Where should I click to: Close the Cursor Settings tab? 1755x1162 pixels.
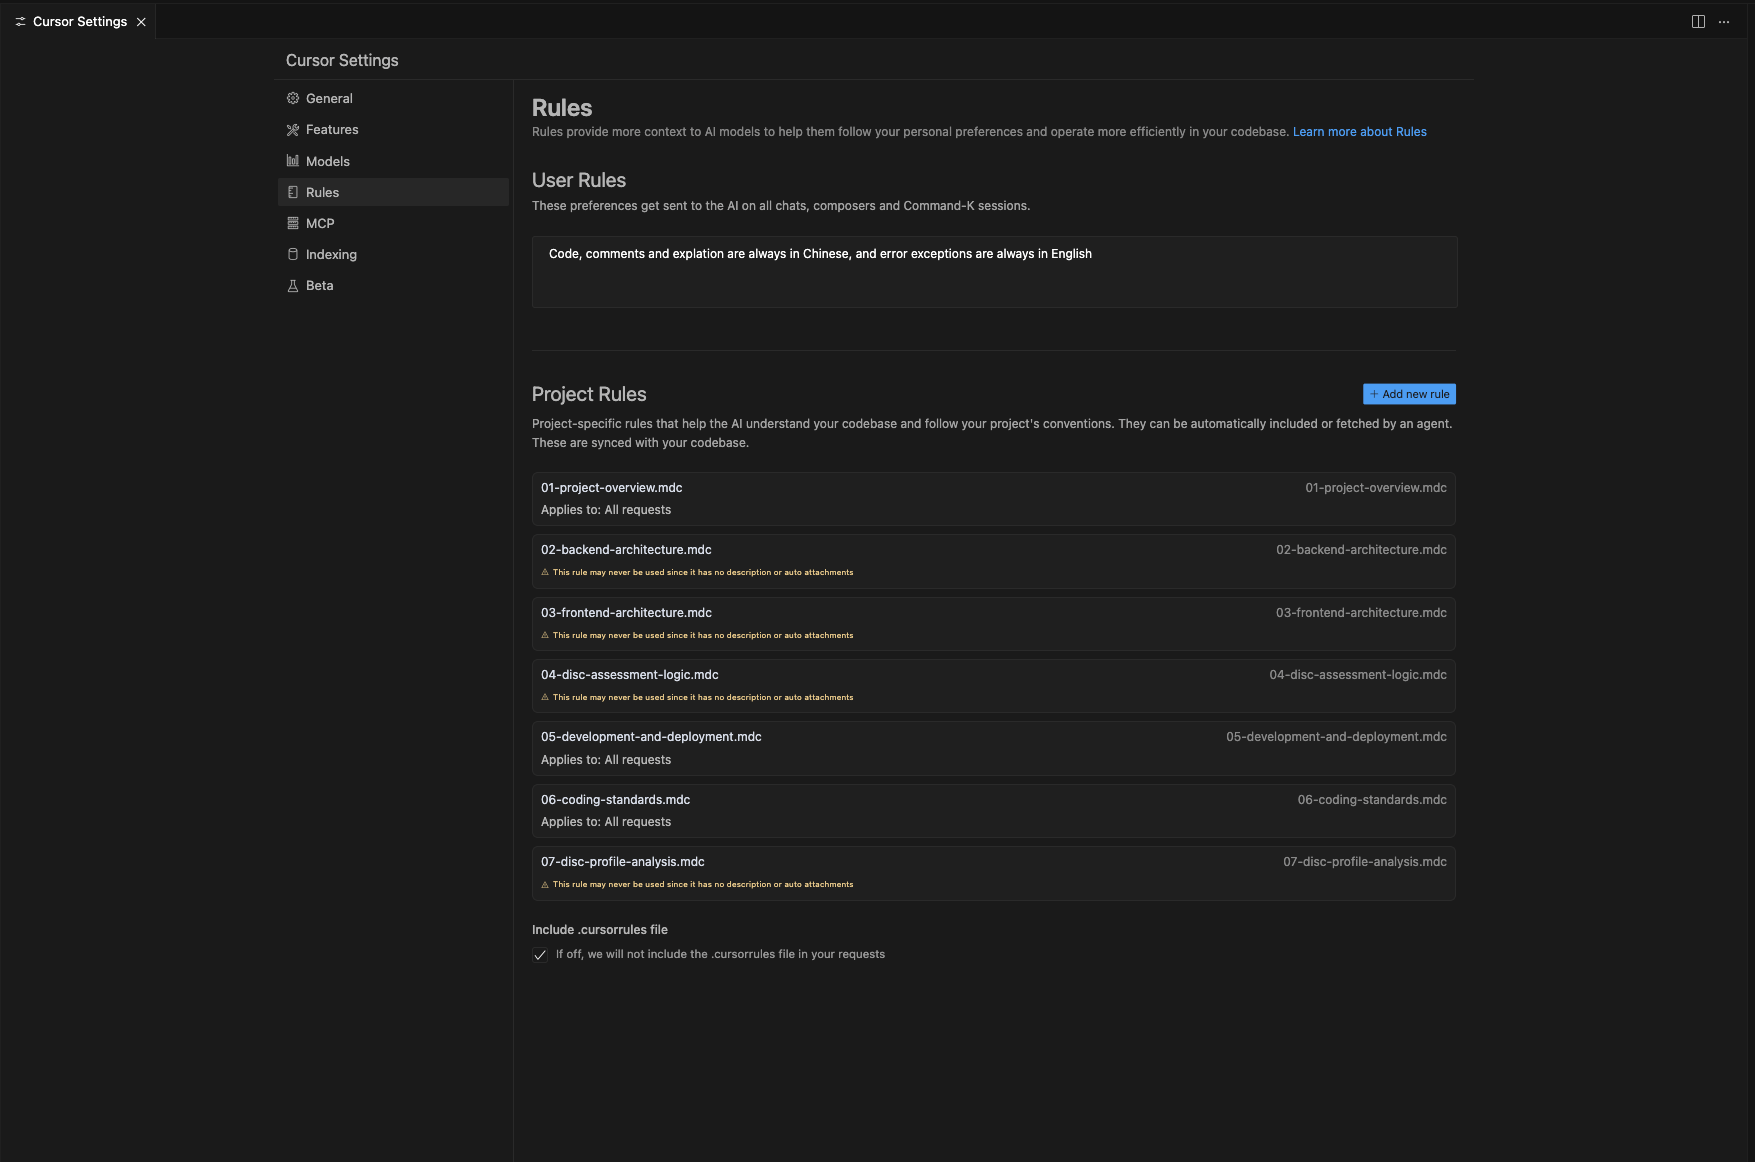pyautogui.click(x=141, y=22)
